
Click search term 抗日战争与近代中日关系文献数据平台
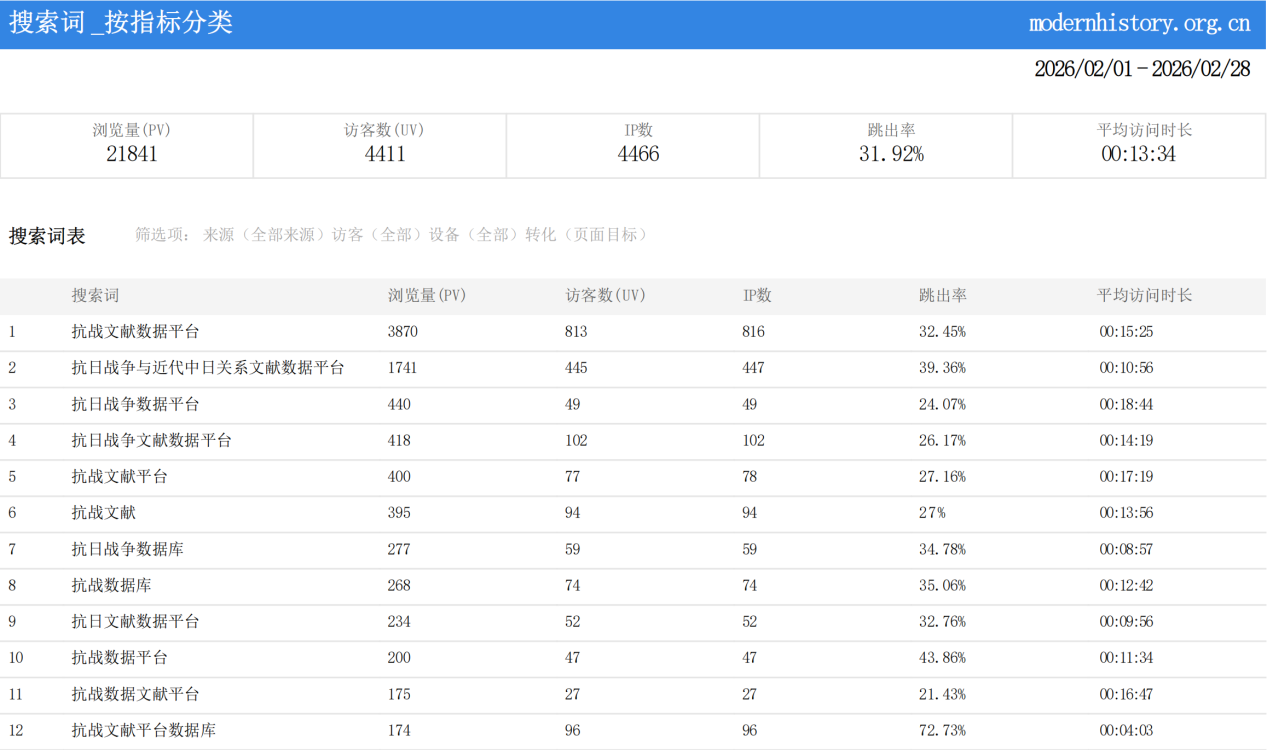[207, 368]
